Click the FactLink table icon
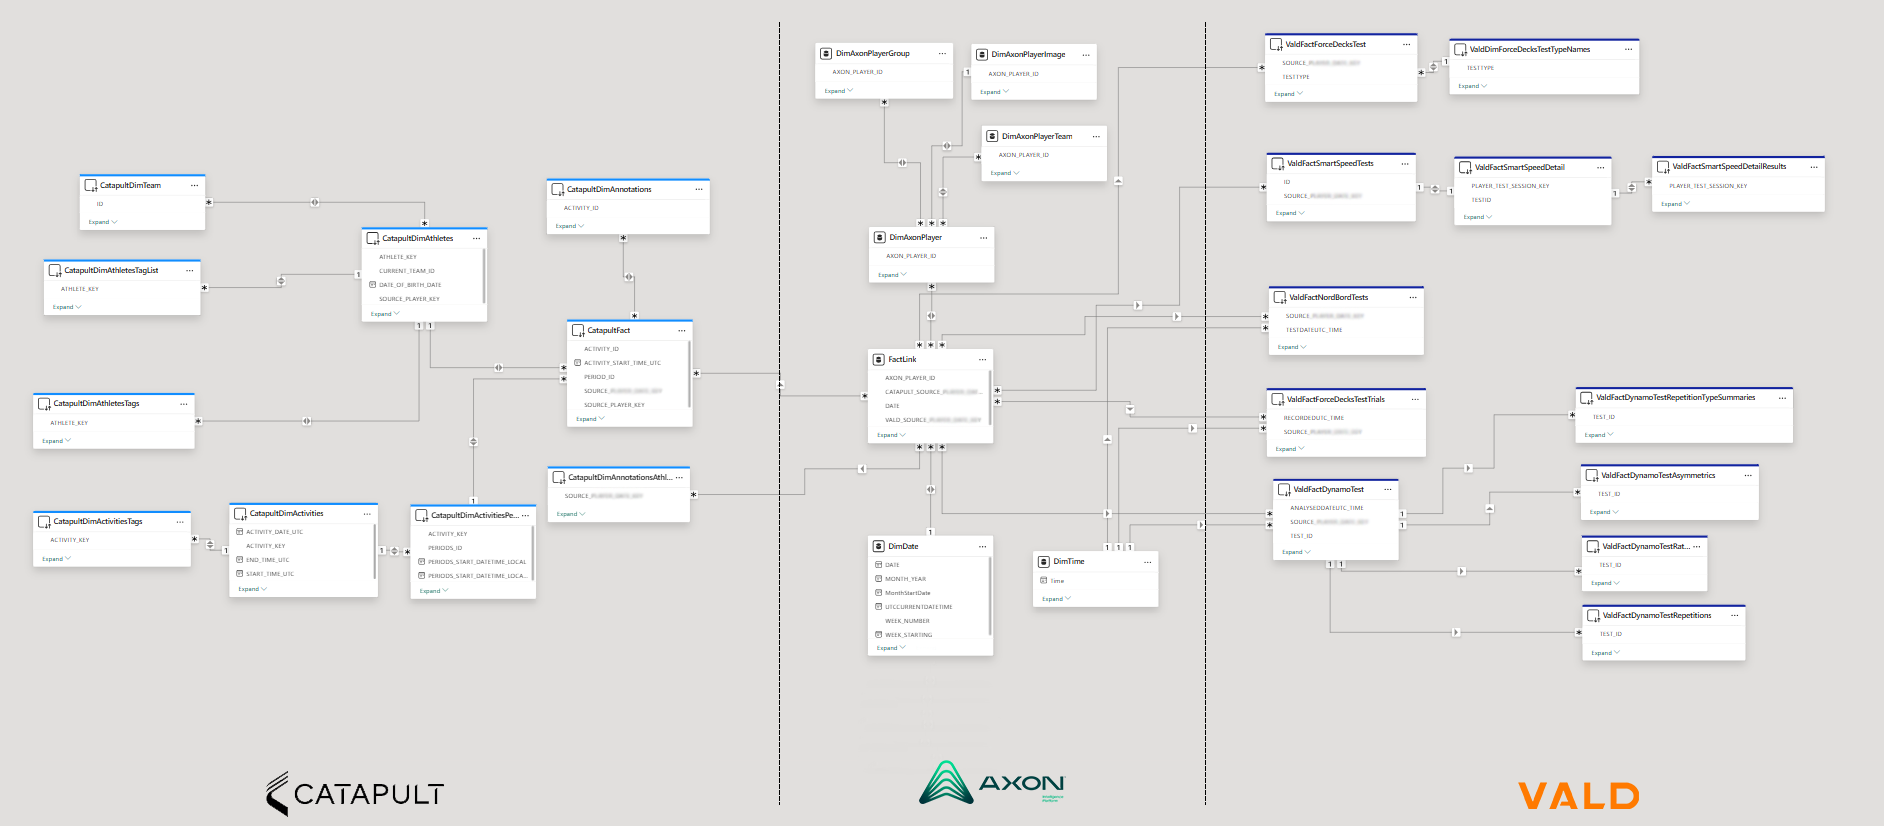 click(879, 359)
